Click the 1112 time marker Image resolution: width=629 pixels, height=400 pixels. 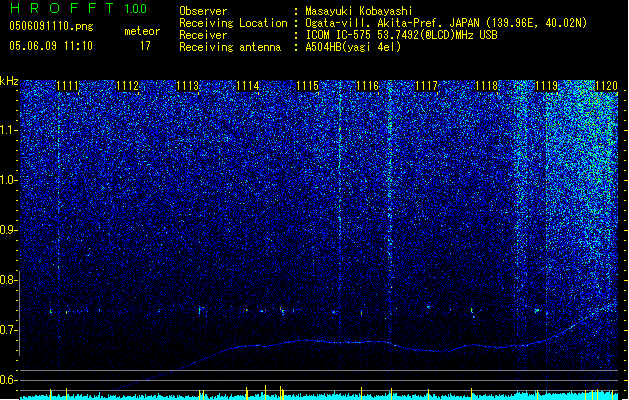[128, 86]
